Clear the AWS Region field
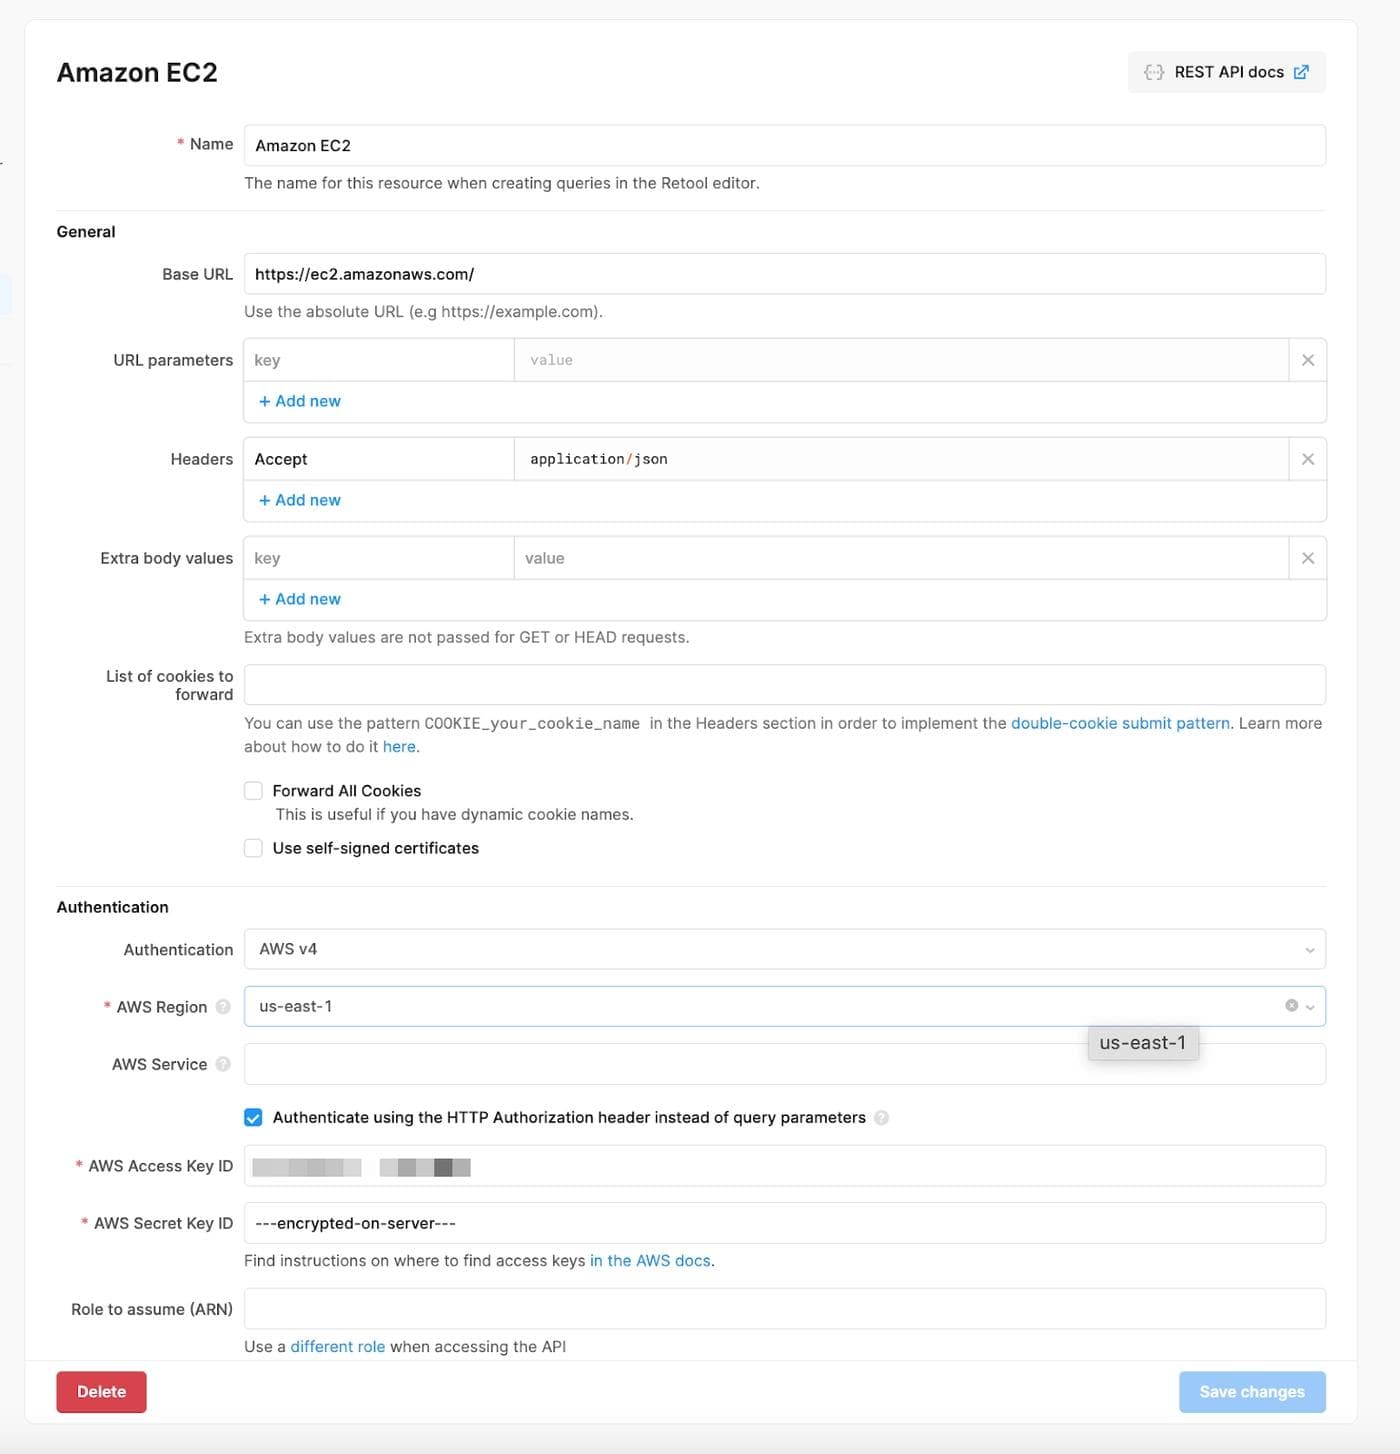 tap(1291, 1006)
